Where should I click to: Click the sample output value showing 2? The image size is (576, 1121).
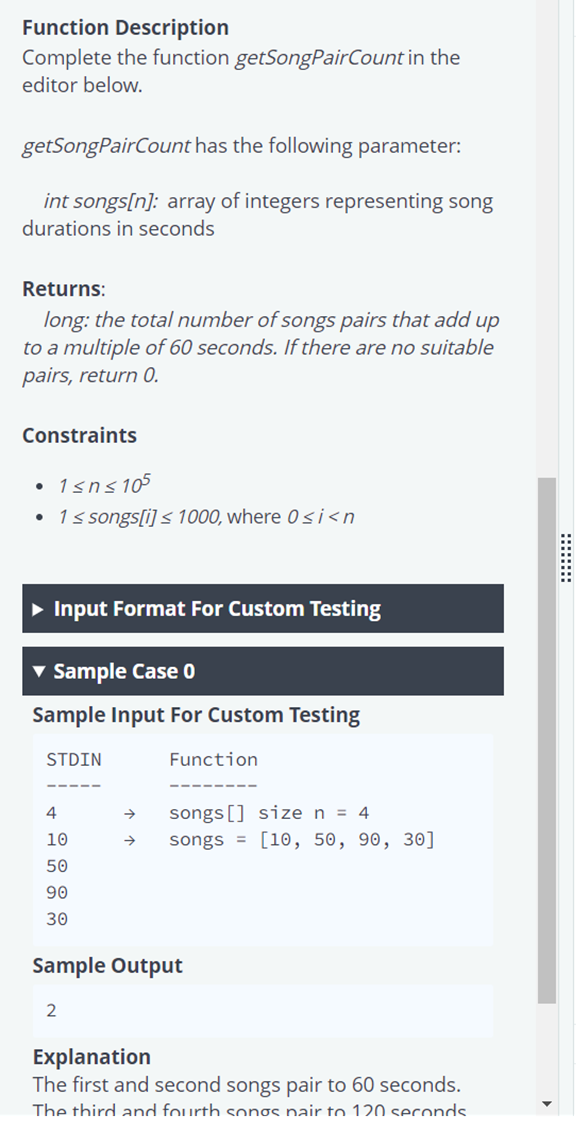coord(50,1010)
